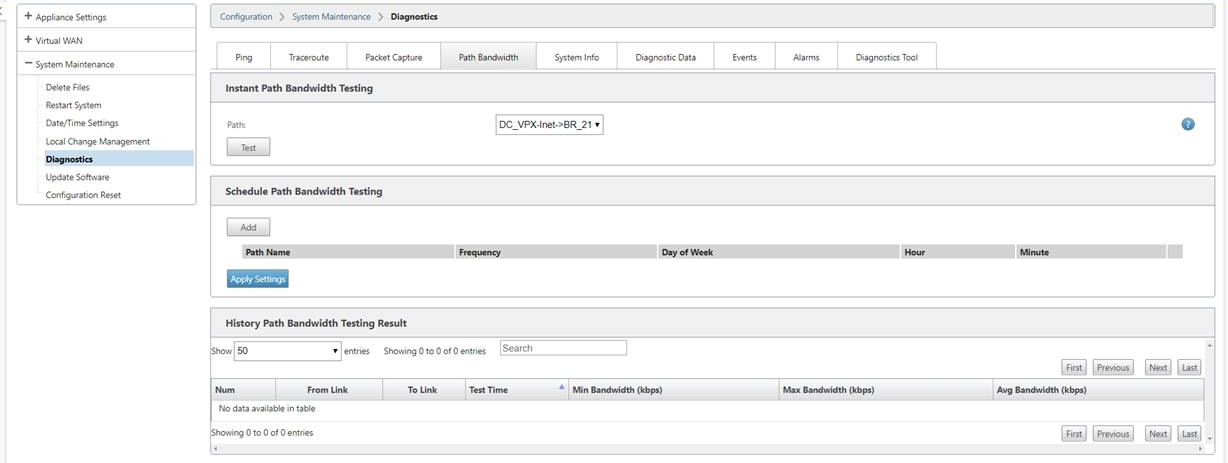Open the Path dropdown DC_VPX-Inet->BR_21
Viewport: 1228px width, 463px height.
[549, 125]
